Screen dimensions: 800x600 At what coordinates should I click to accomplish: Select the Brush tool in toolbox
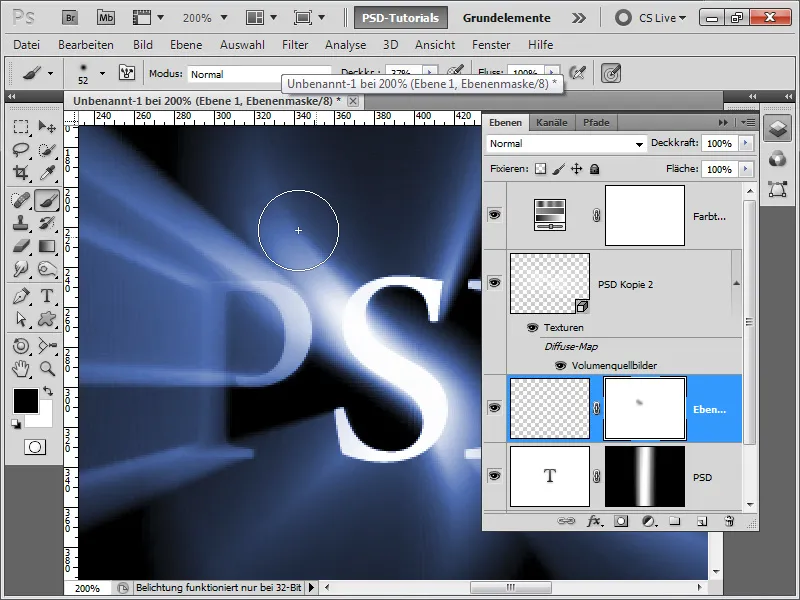point(47,200)
